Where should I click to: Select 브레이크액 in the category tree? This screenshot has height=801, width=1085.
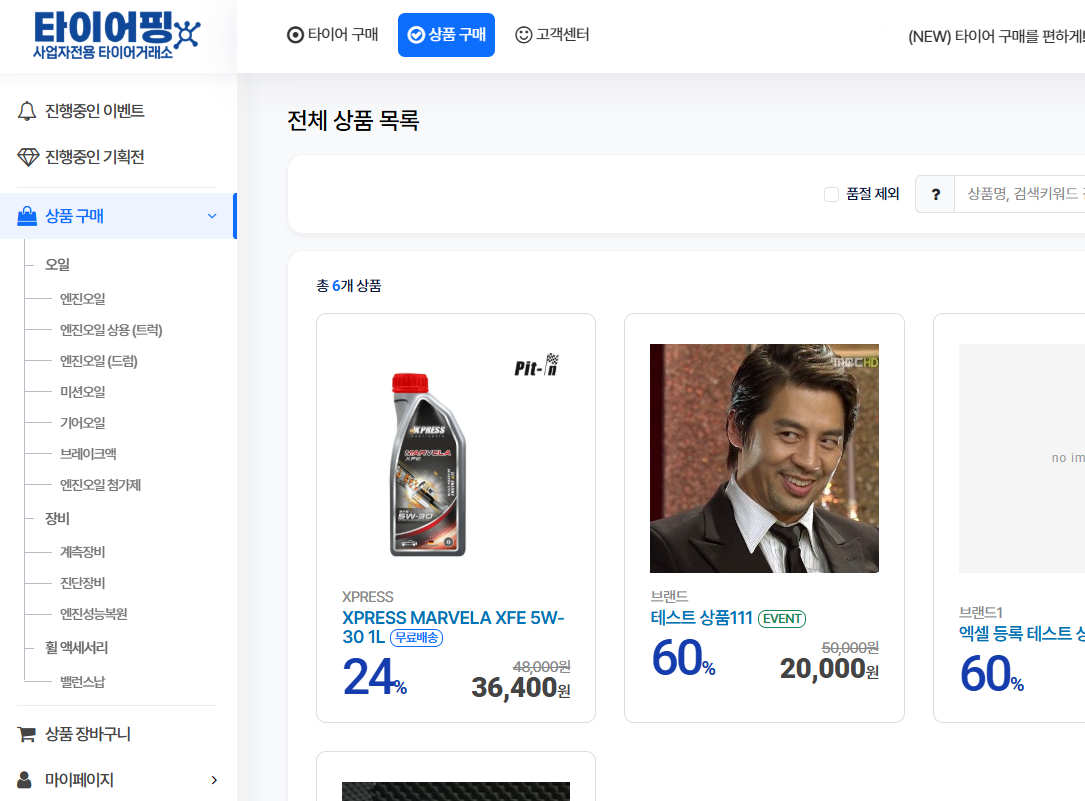(x=88, y=453)
